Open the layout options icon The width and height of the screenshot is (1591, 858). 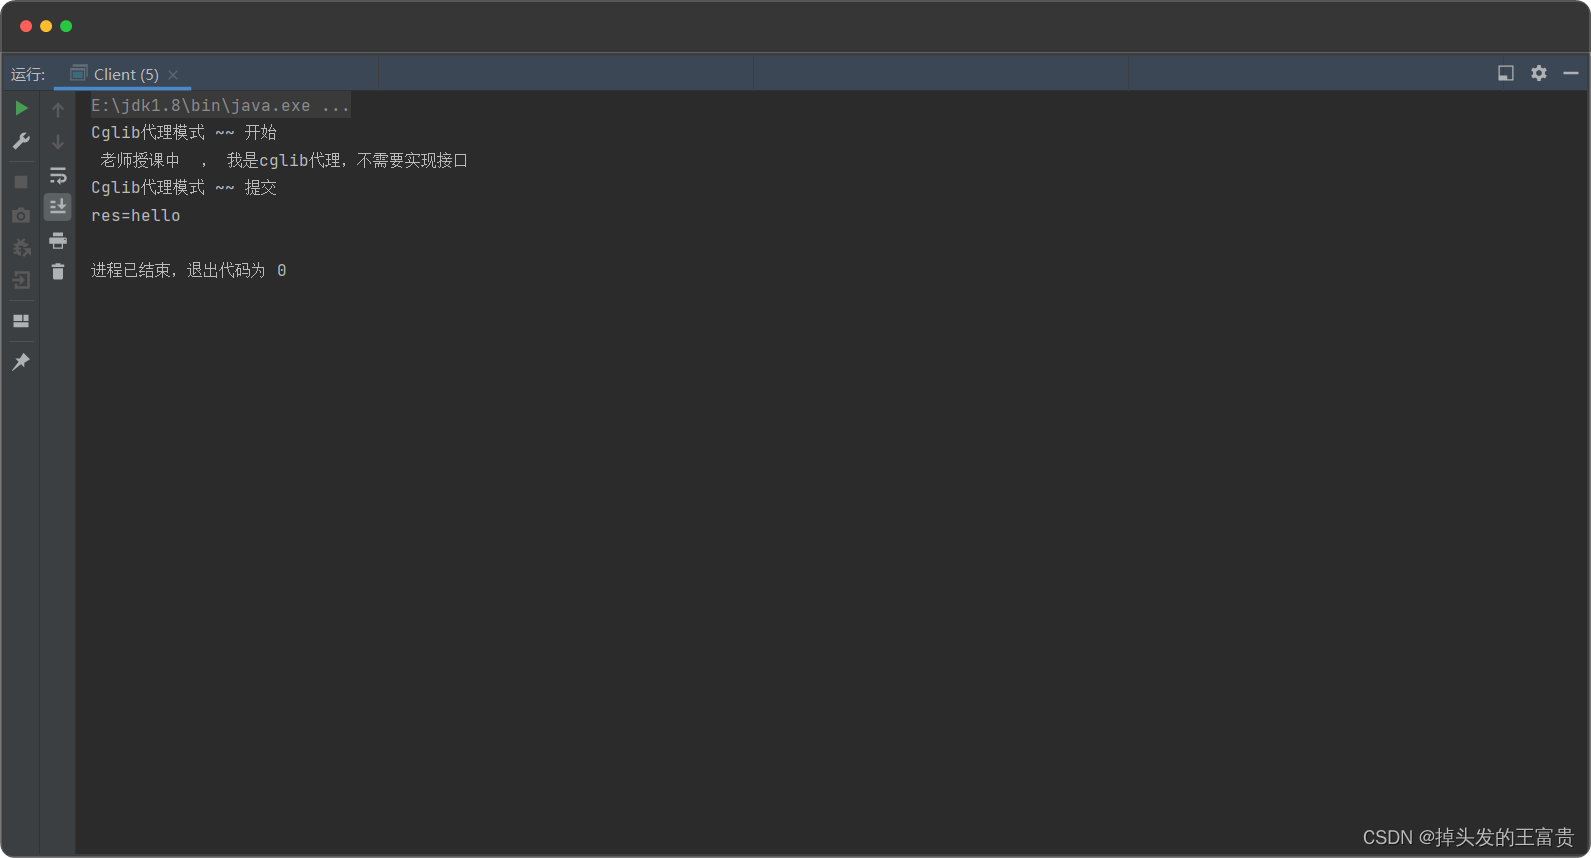coord(21,321)
